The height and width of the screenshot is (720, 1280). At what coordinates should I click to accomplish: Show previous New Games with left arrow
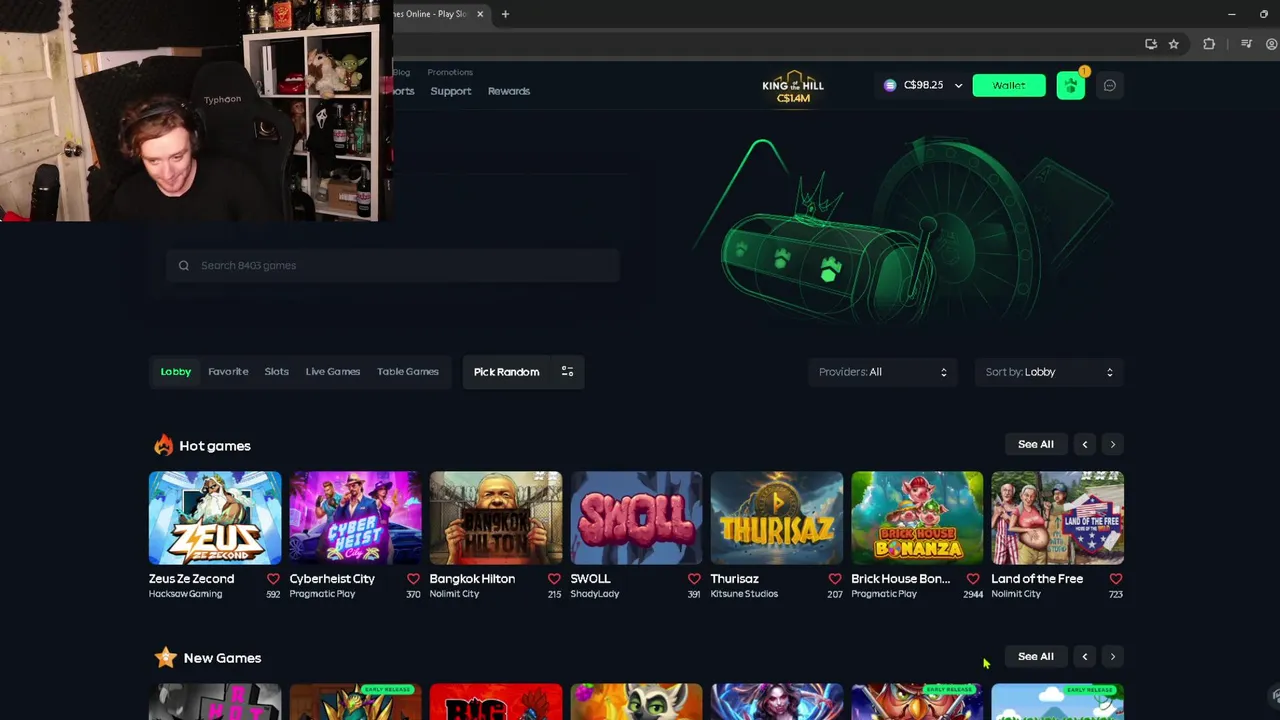(1085, 656)
